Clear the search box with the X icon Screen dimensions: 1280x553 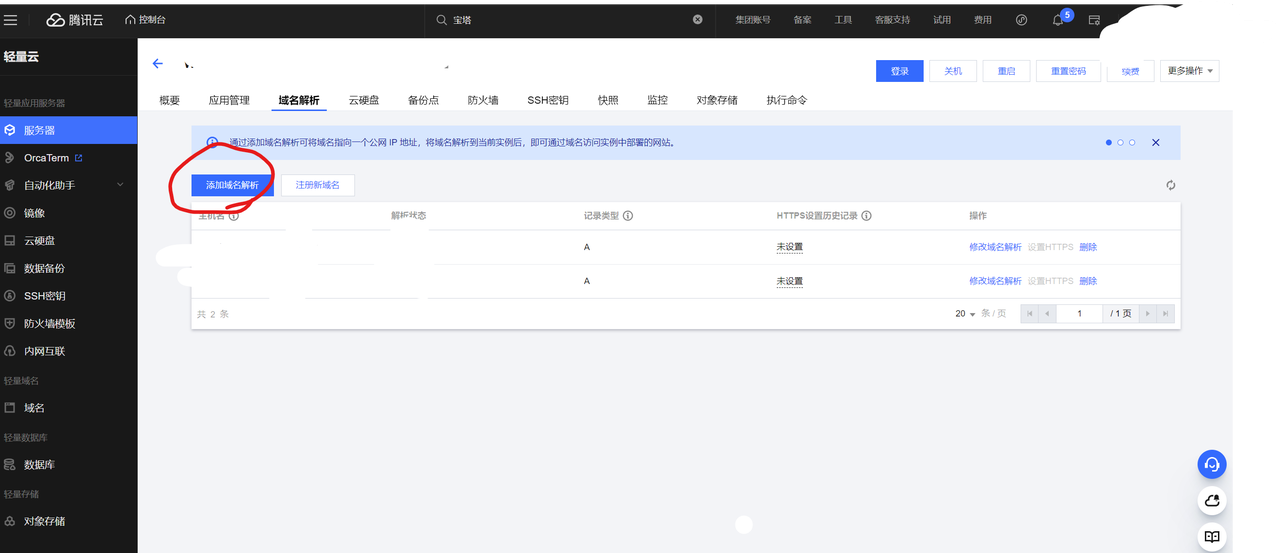click(x=698, y=20)
